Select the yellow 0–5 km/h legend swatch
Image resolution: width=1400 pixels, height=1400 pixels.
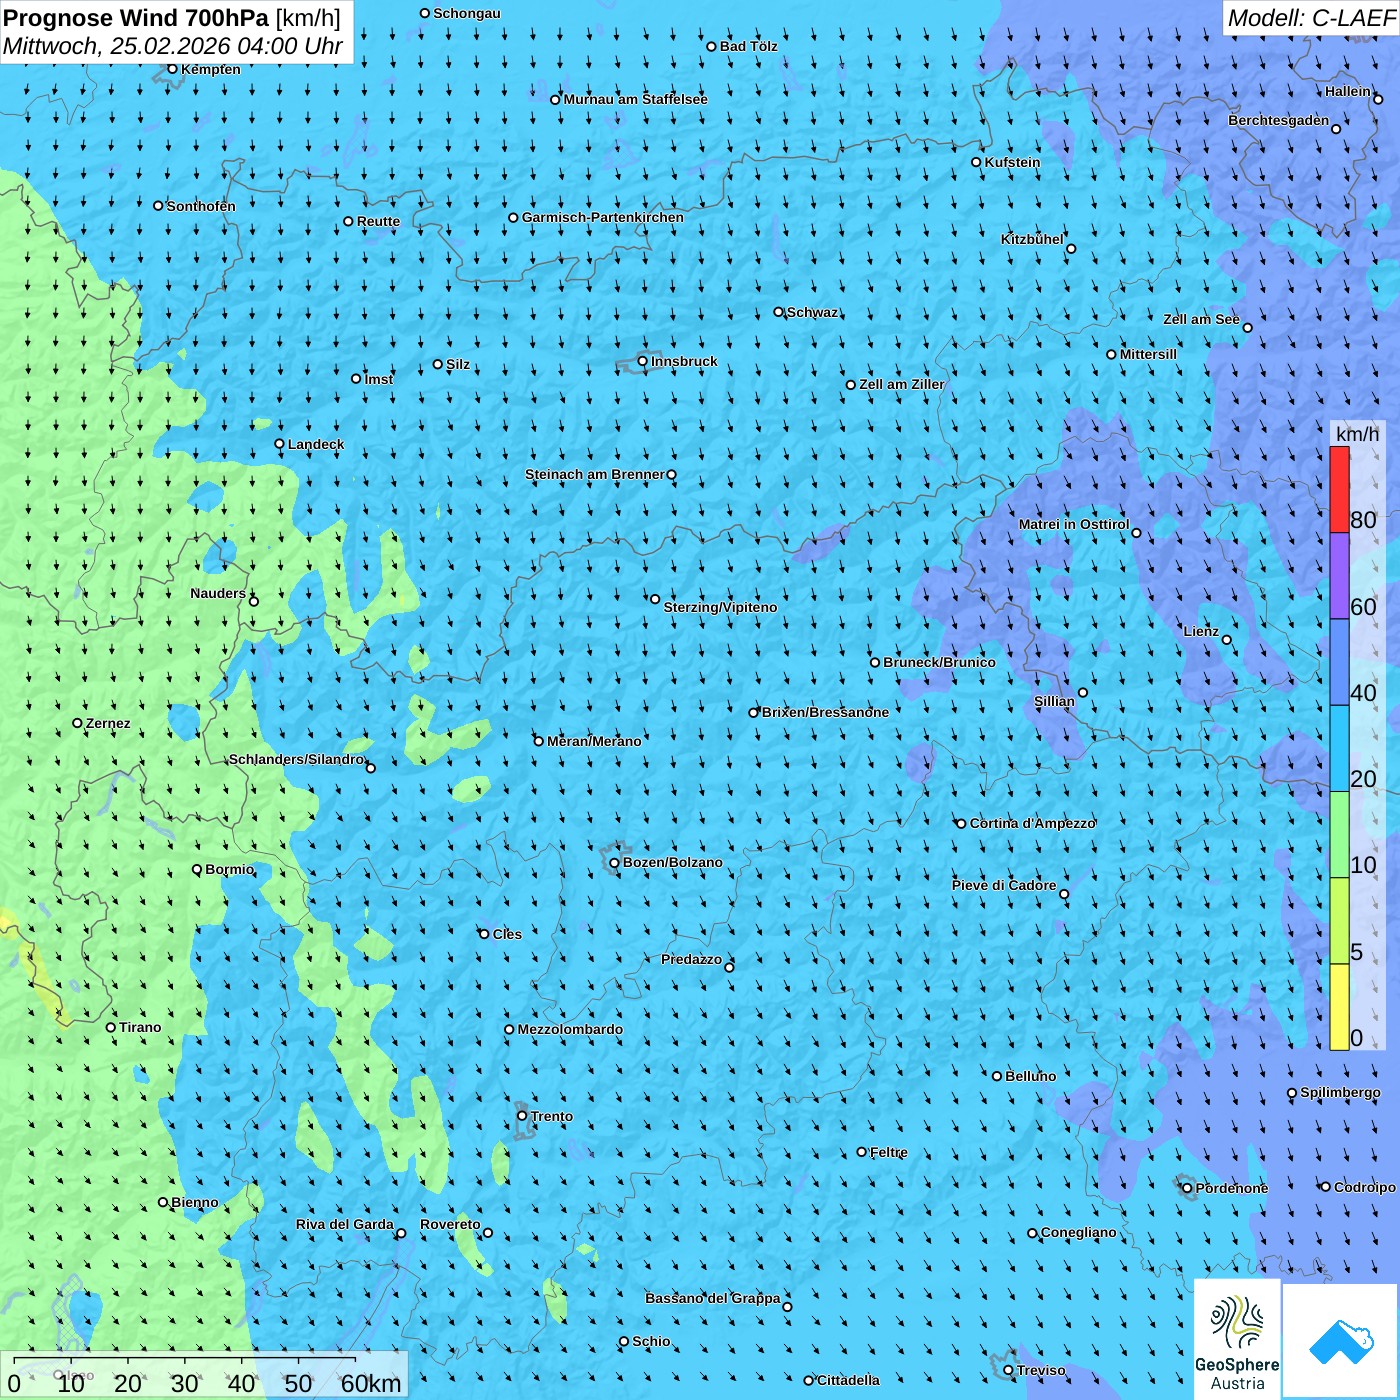click(x=1339, y=1007)
